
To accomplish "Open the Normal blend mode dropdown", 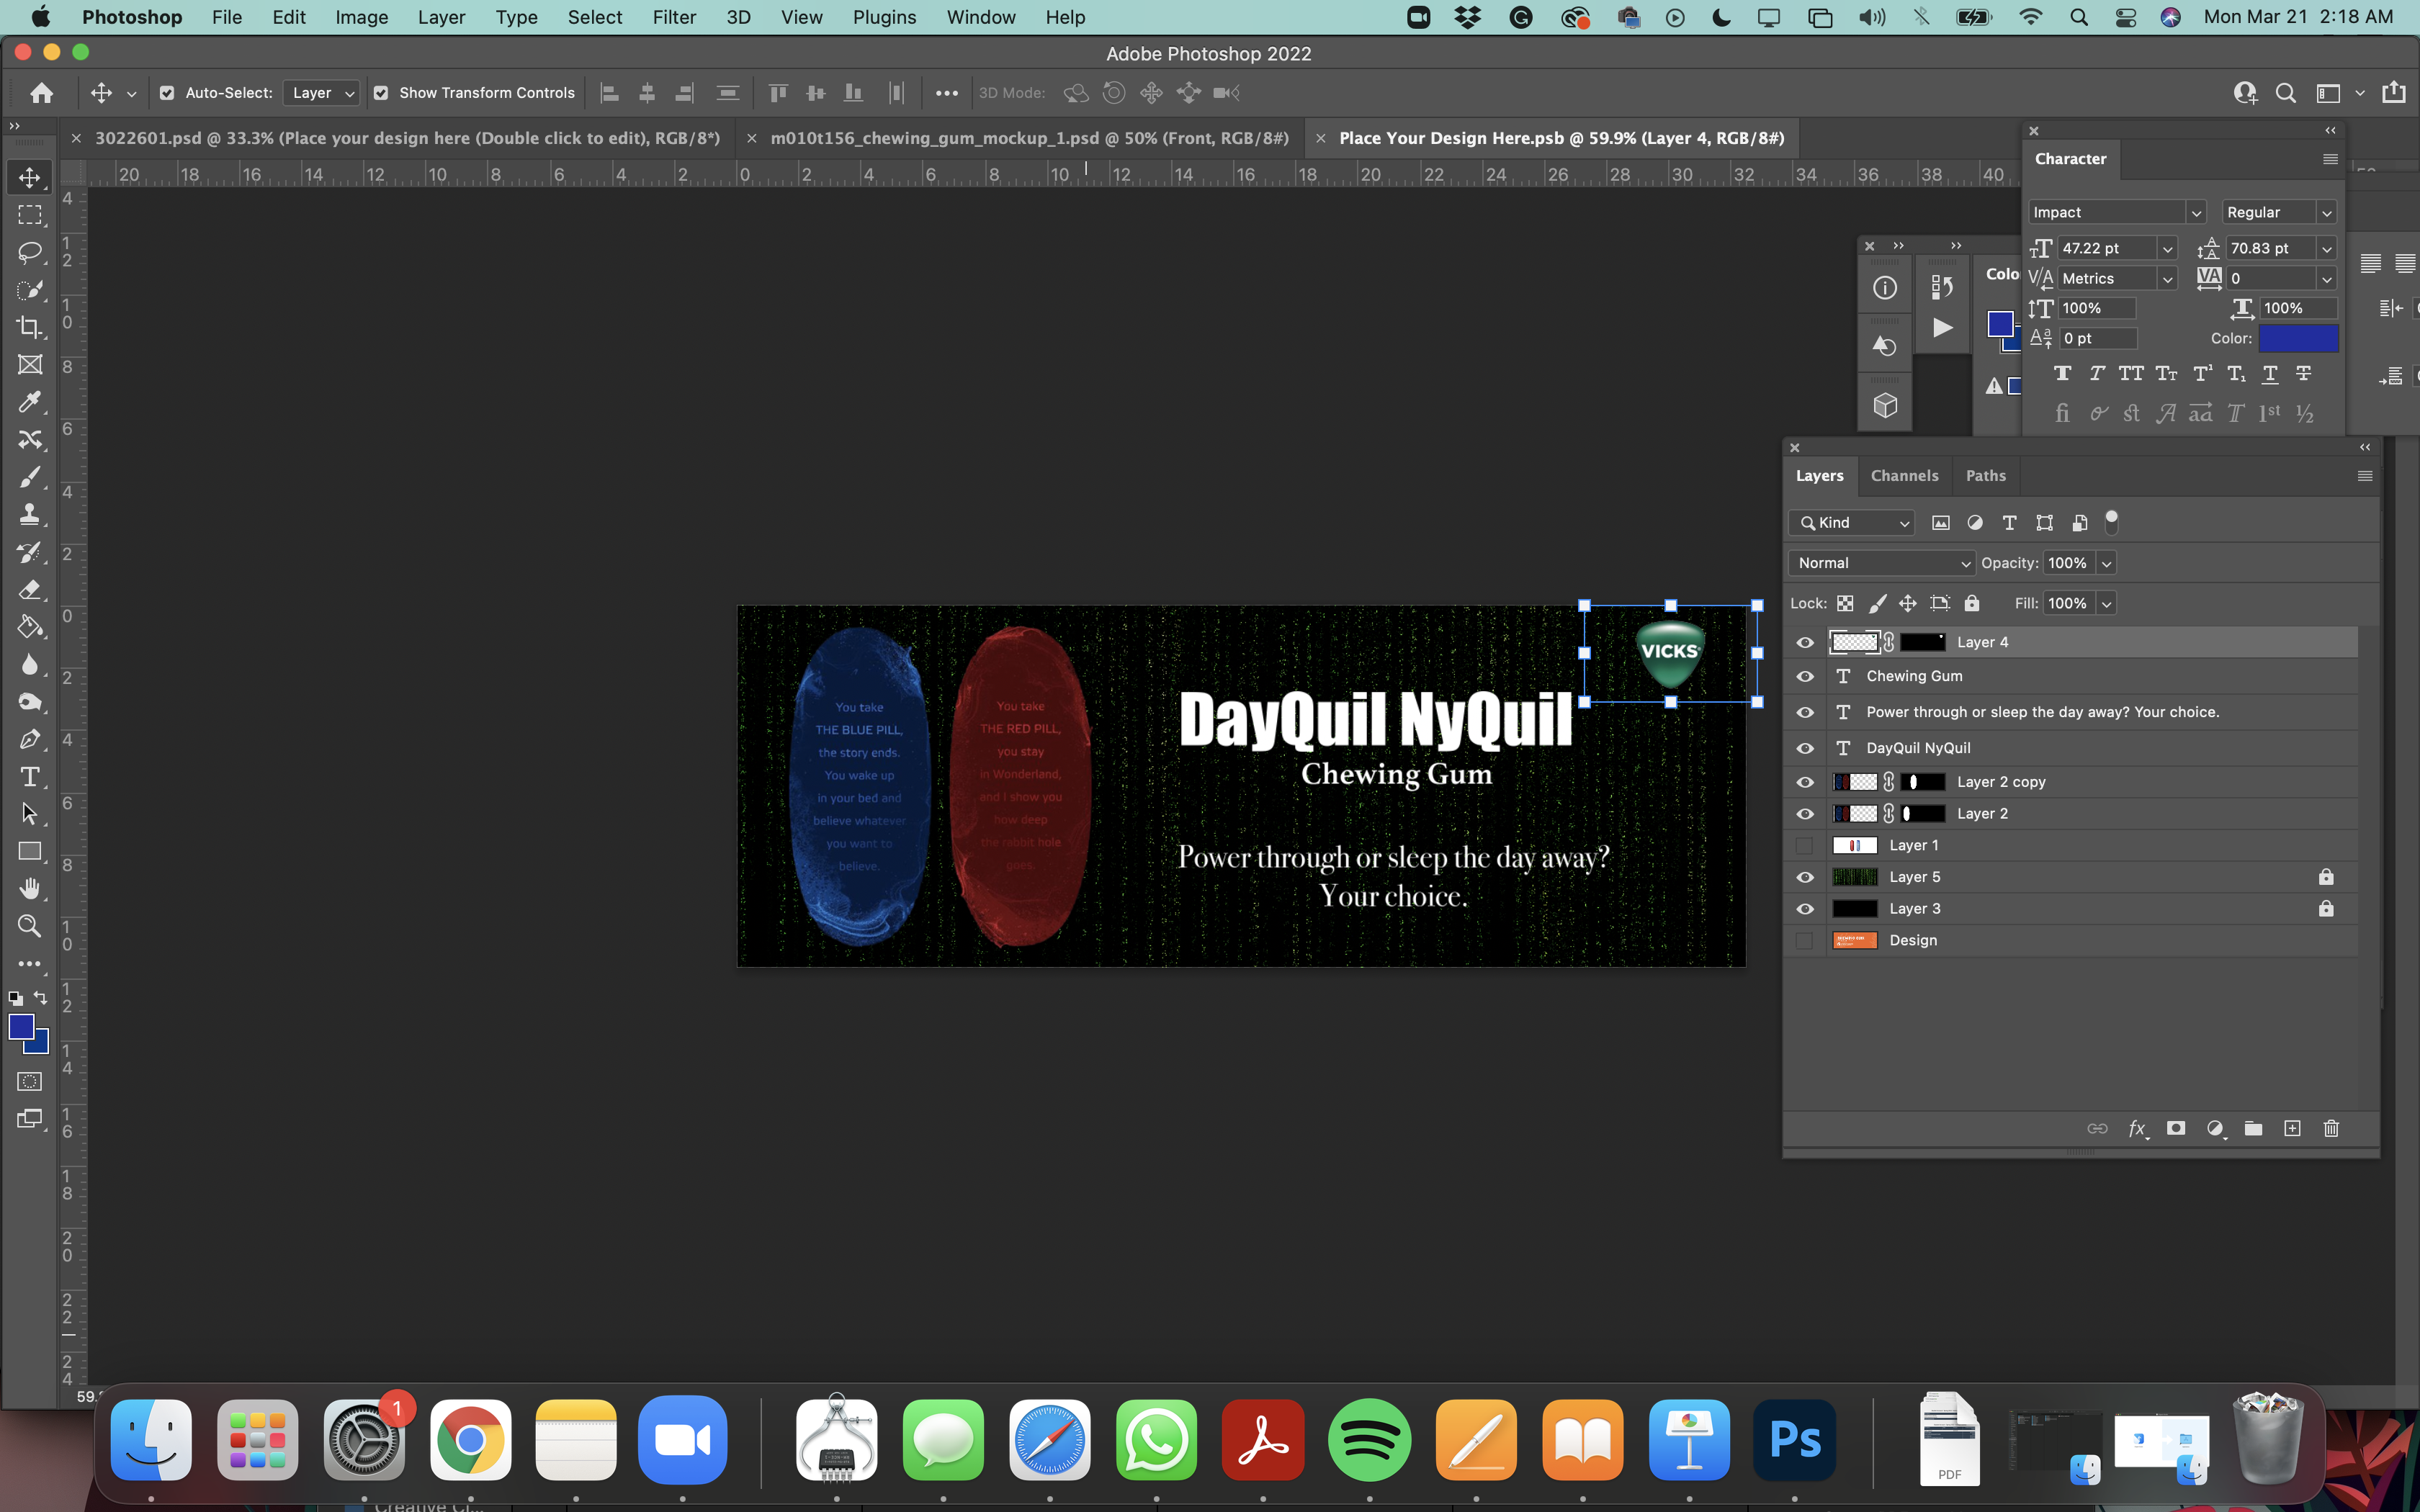I will [x=1881, y=563].
